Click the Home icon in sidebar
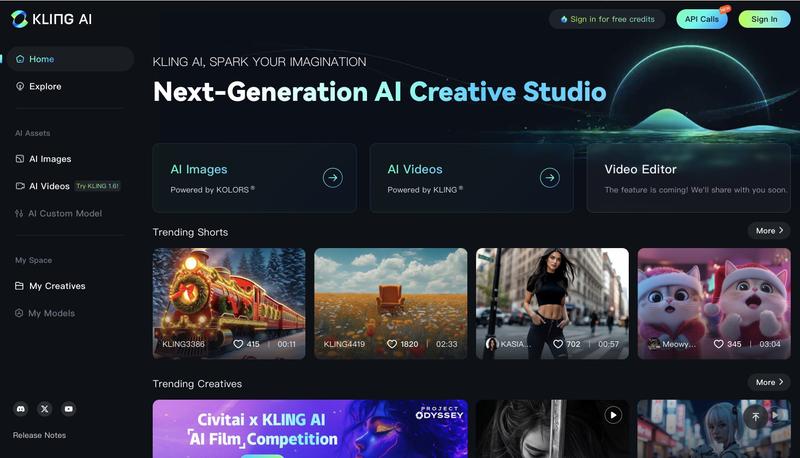Viewport: 800px width, 458px height. [x=20, y=59]
